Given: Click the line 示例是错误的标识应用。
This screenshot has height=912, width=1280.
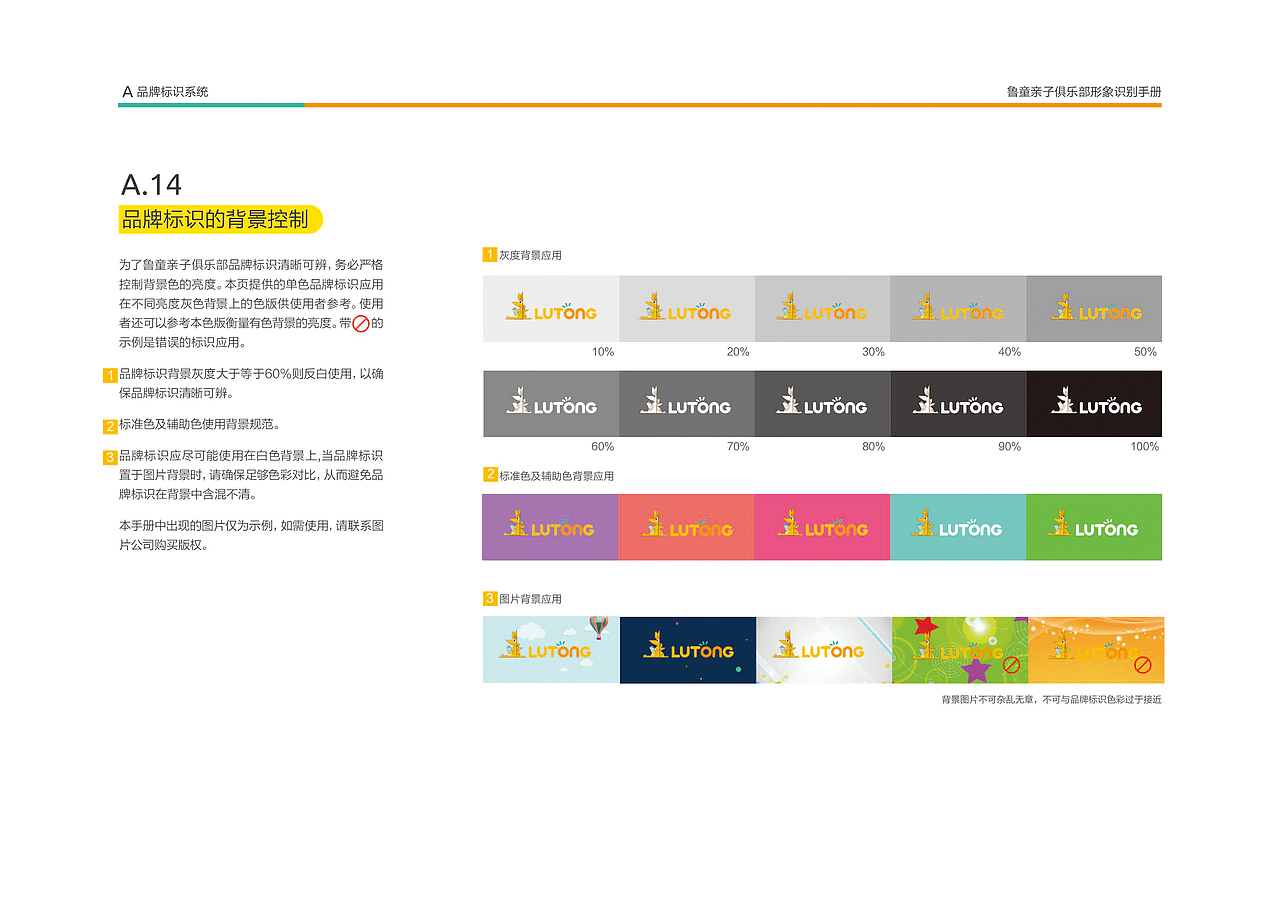Looking at the screenshot, I should click(182, 342).
